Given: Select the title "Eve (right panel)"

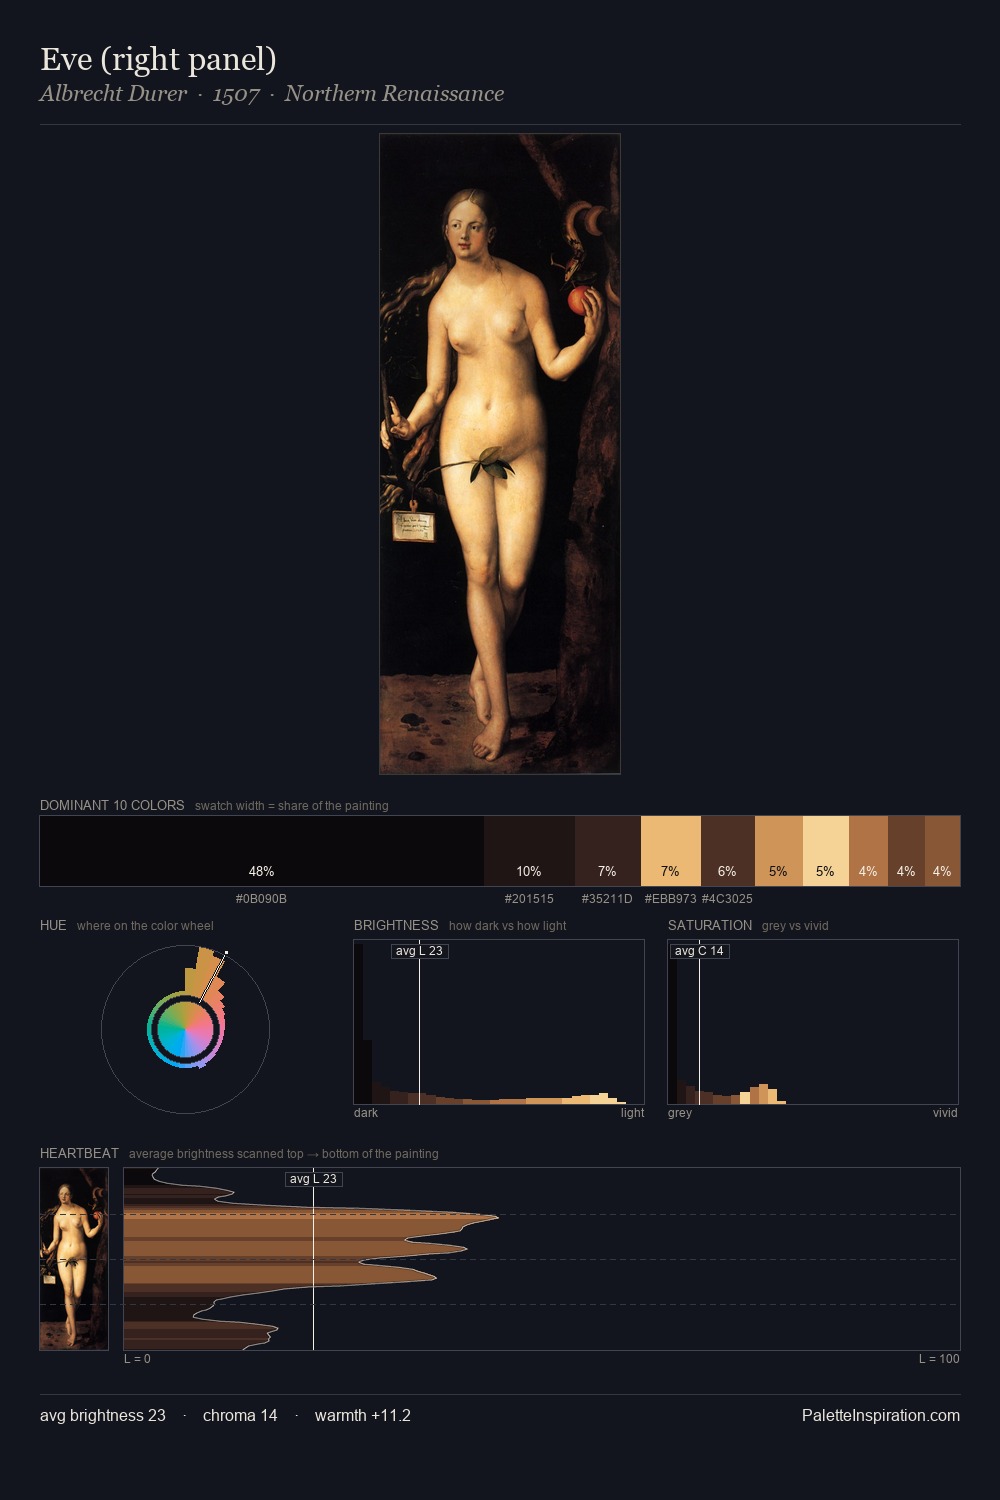Looking at the screenshot, I should tap(158, 60).
